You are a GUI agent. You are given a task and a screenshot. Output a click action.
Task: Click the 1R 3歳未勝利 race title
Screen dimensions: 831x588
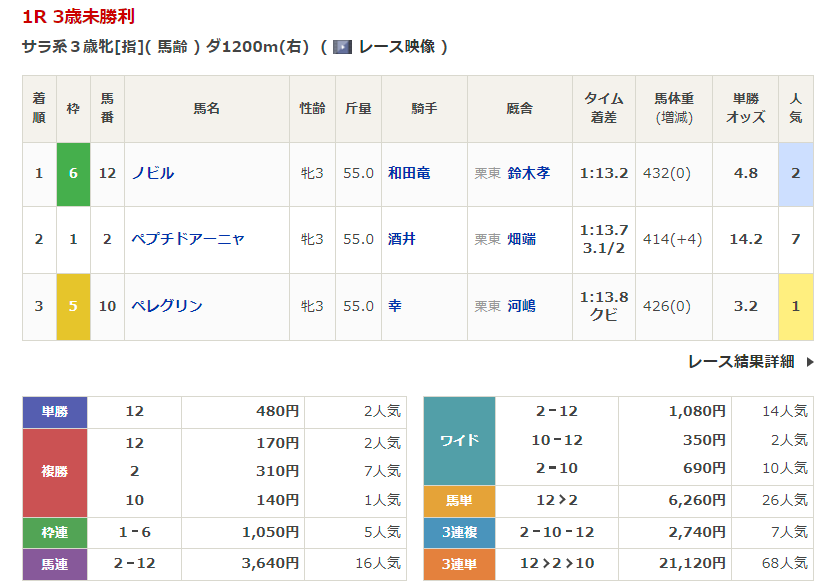tap(79, 17)
